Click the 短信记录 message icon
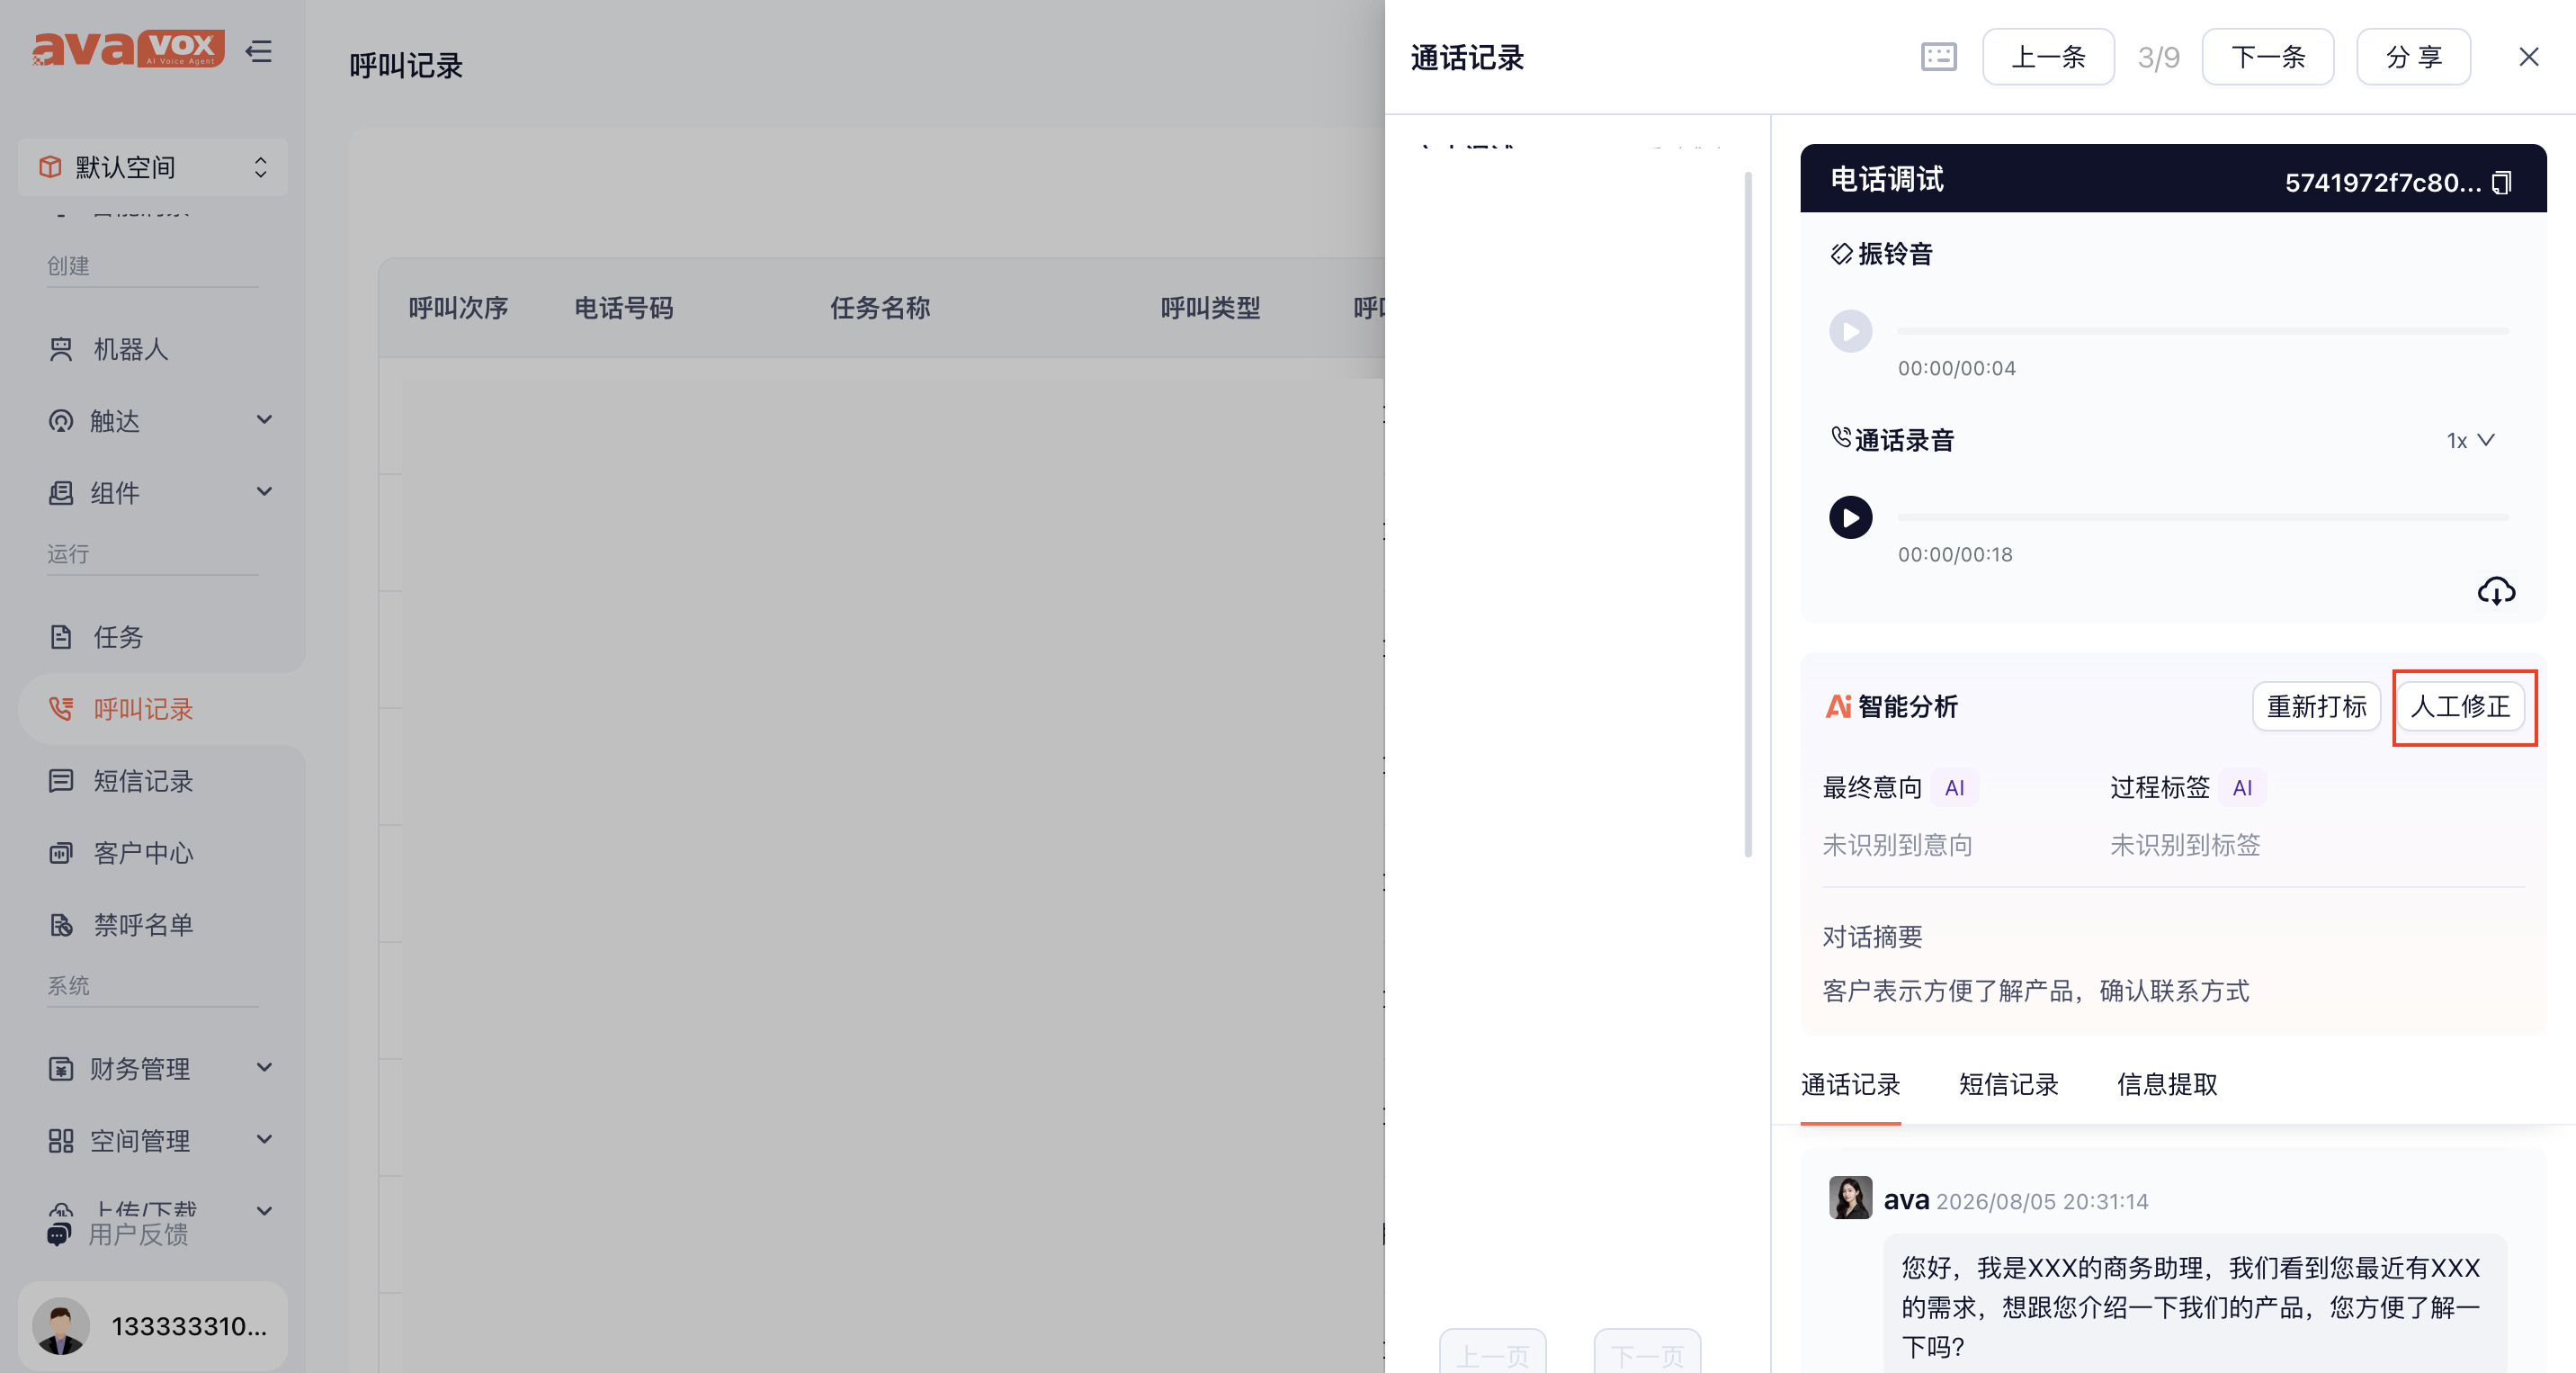The image size is (2576, 1373). (61, 781)
